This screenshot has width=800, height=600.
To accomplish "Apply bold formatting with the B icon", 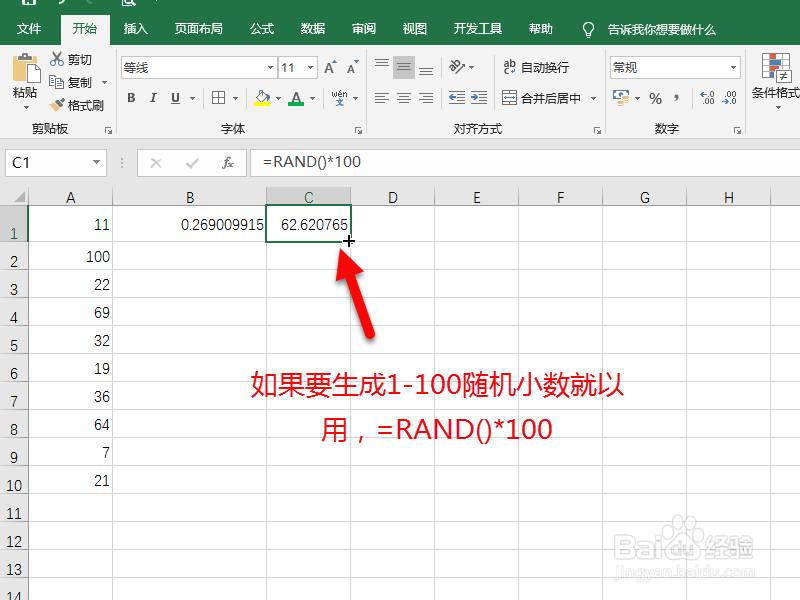I will (x=131, y=98).
